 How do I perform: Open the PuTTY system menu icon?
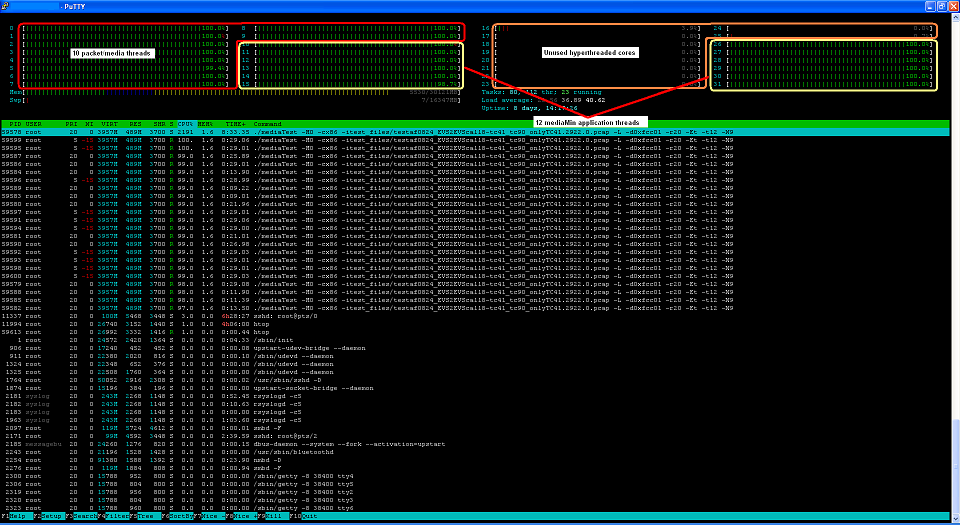5,6
